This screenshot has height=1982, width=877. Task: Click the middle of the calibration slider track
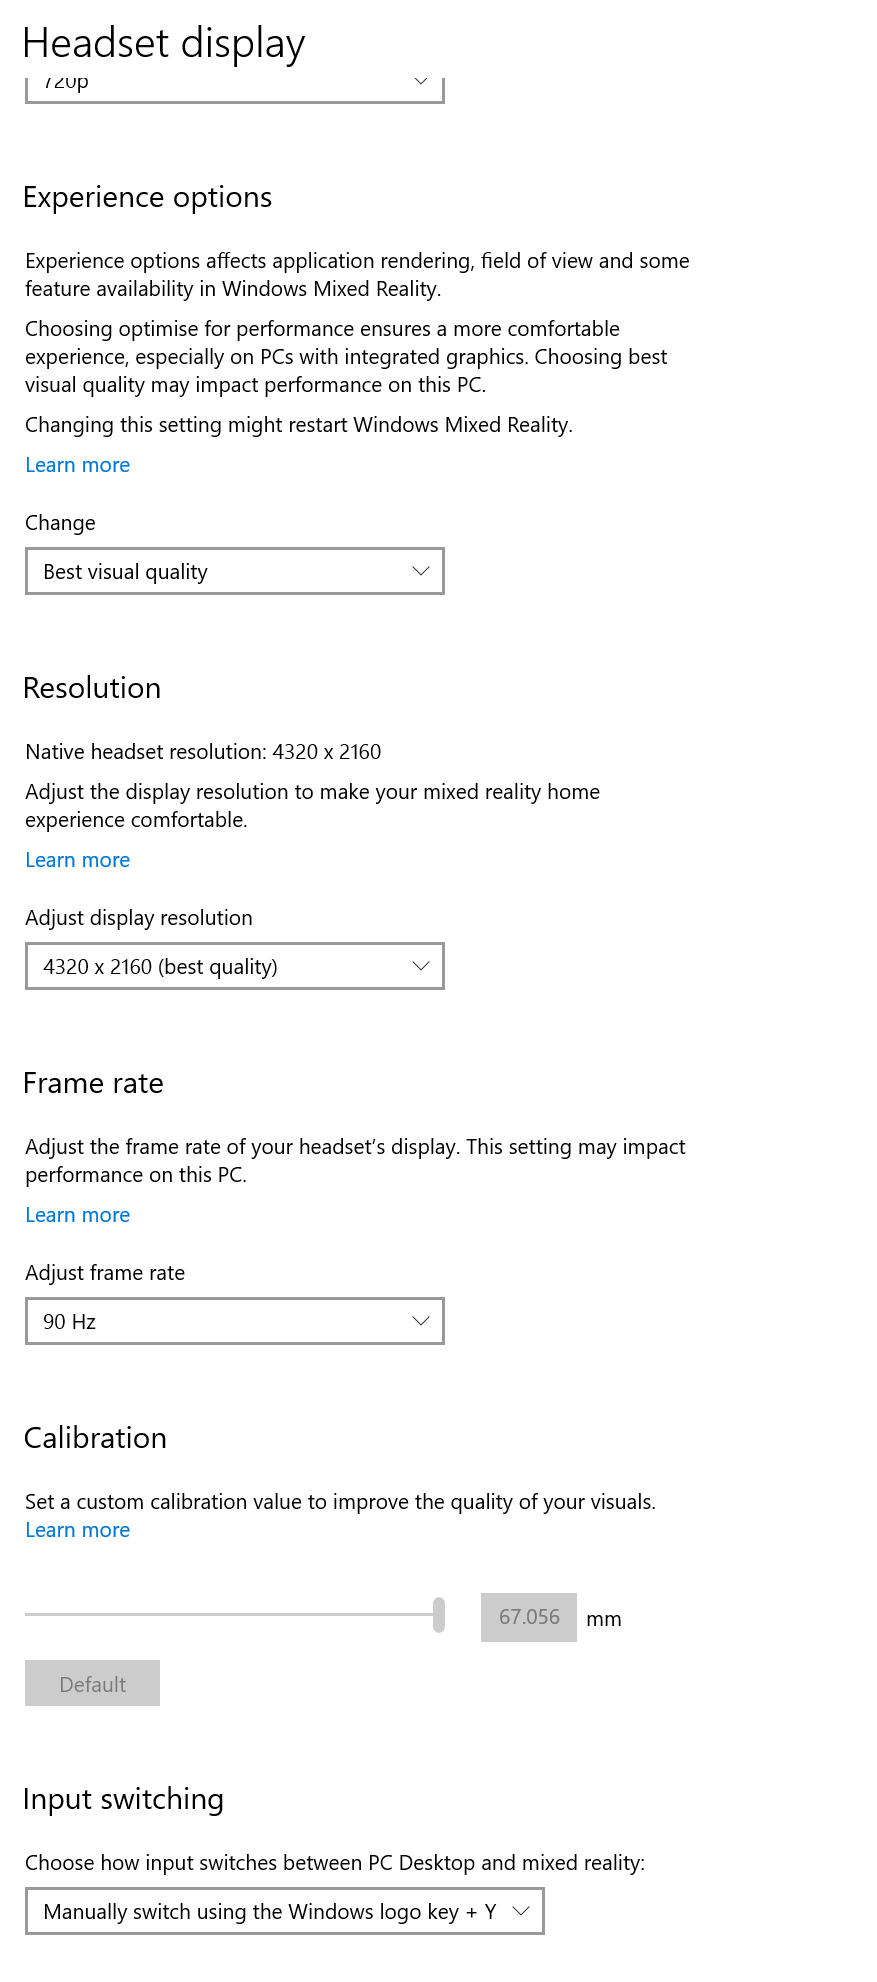pos(230,1614)
